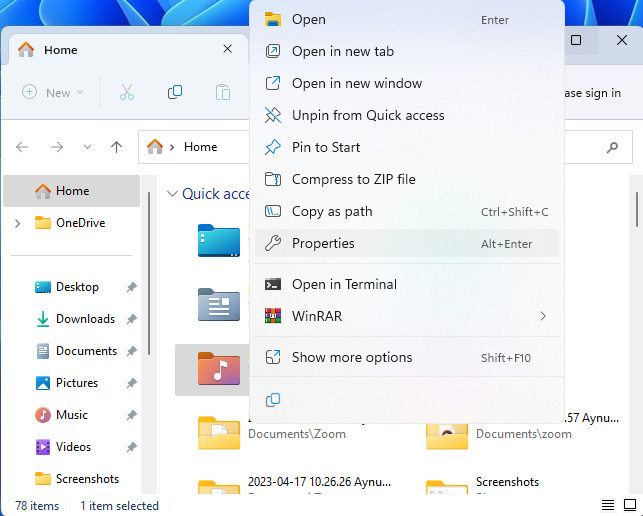
Task: Click the navigation pane scrollbar
Action: tap(149, 274)
